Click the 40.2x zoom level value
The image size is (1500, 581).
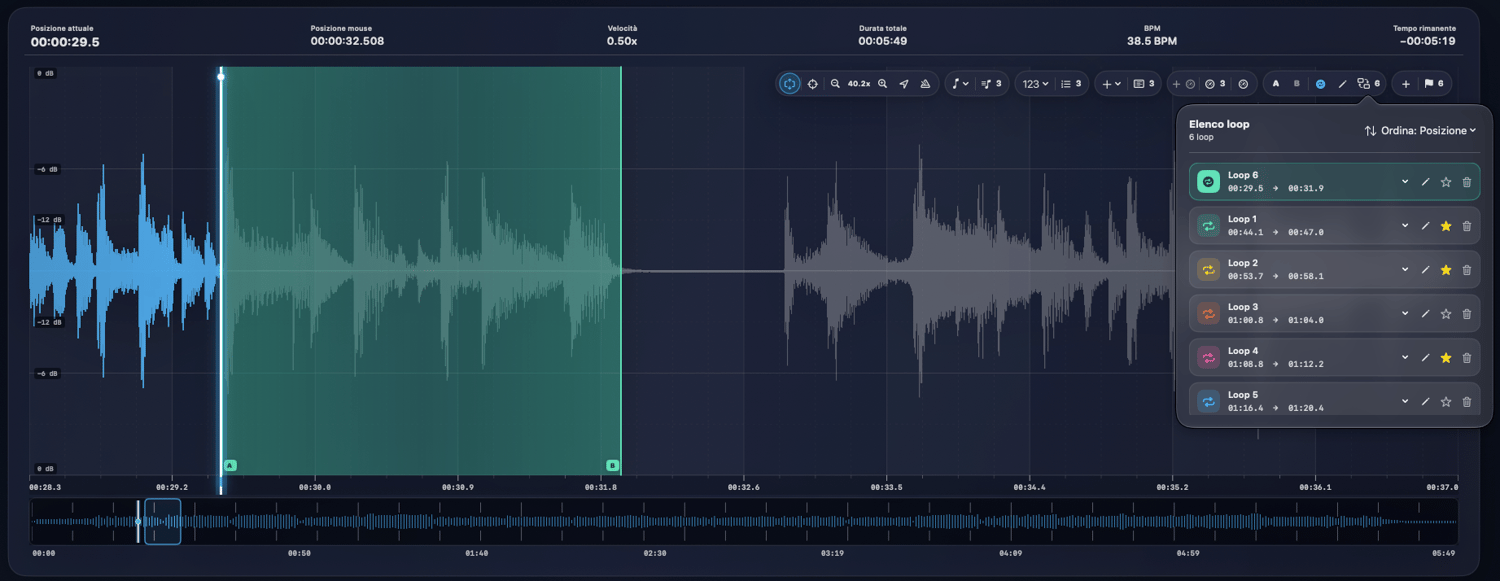point(858,84)
